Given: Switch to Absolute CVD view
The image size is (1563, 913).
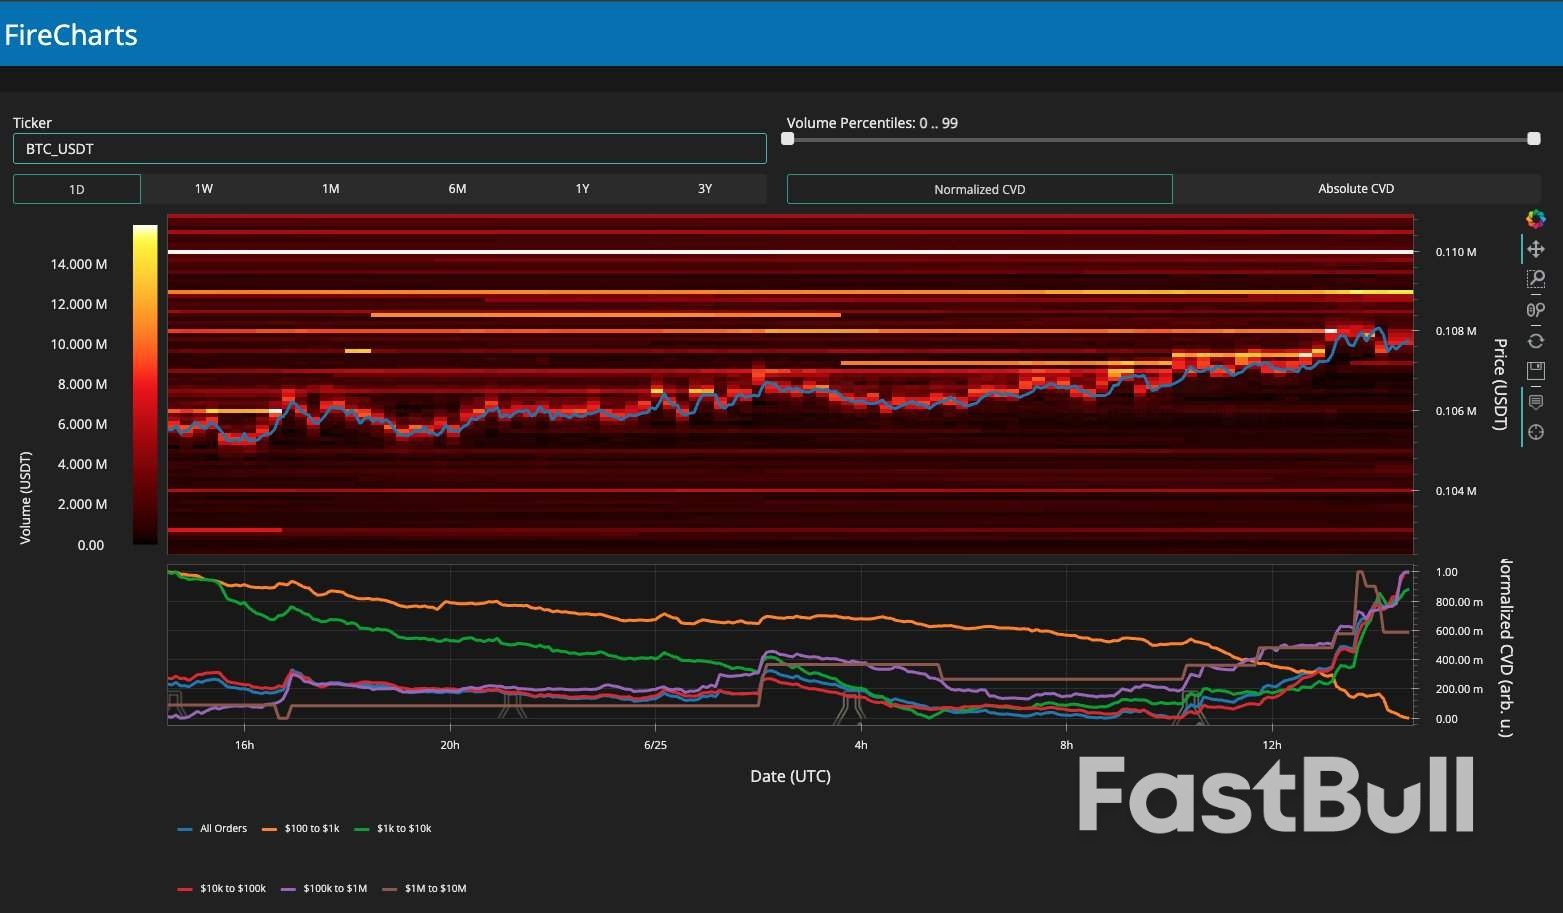Looking at the screenshot, I should pos(1355,189).
